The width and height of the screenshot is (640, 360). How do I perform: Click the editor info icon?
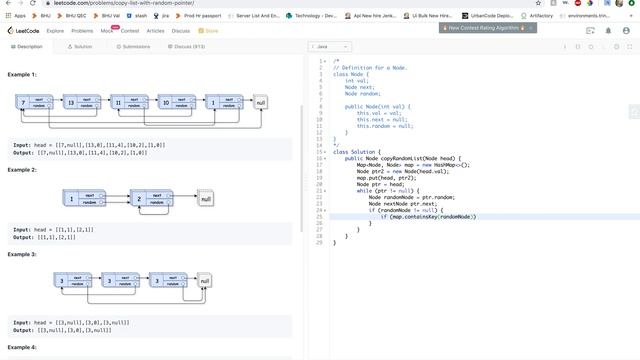tap(565, 47)
